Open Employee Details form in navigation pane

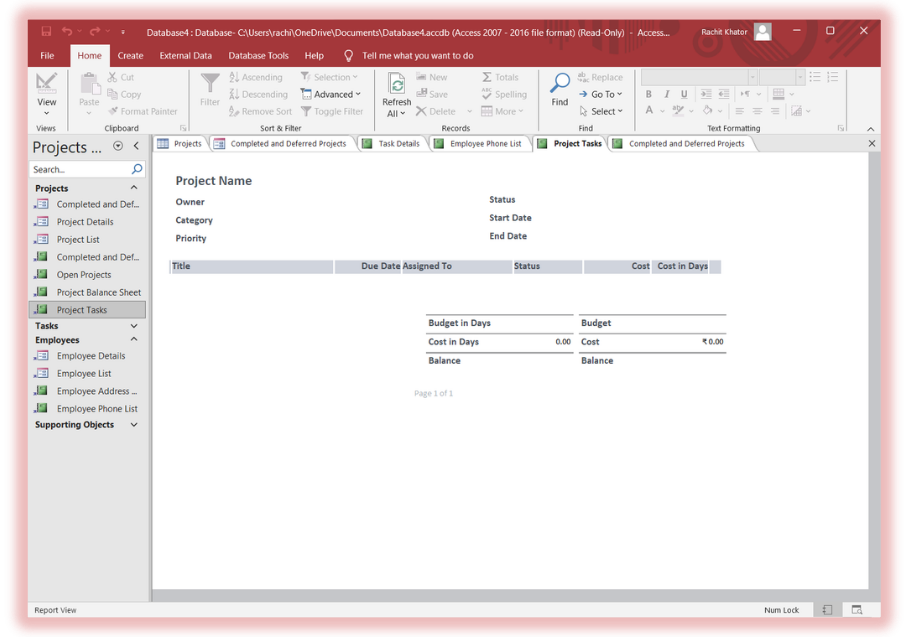(x=90, y=356)
